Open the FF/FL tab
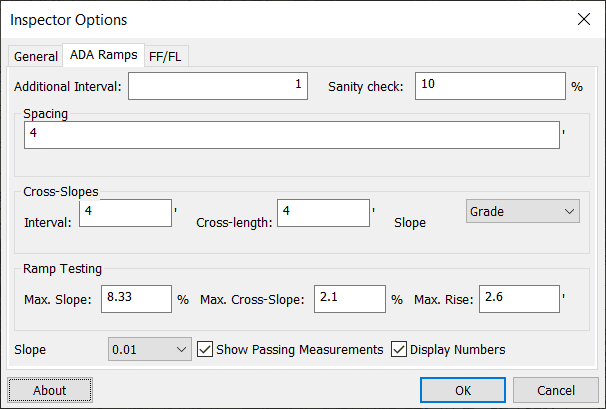The height and width of the screenshot is (409, 606). click(x=165, y=56)
